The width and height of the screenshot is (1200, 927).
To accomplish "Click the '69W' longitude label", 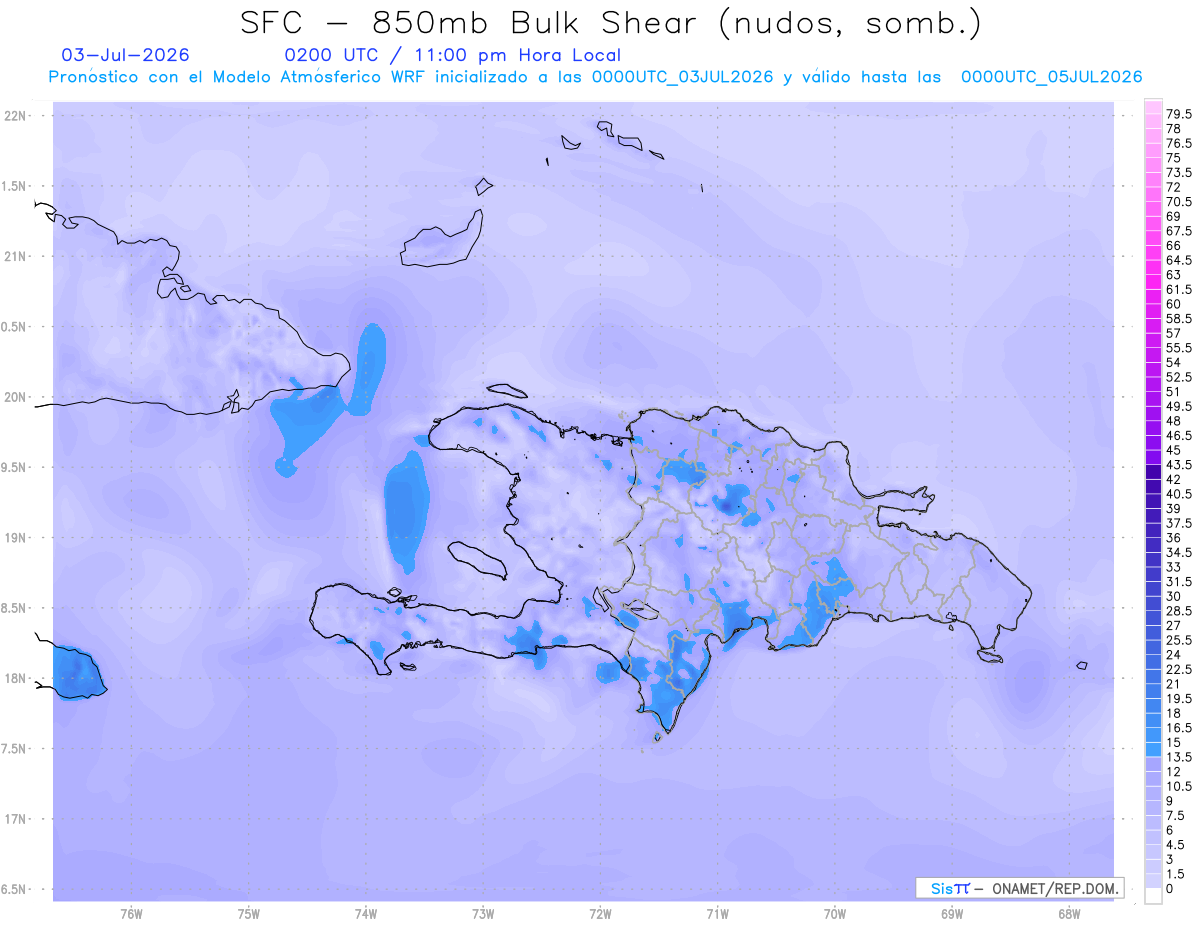I will 952,914.
